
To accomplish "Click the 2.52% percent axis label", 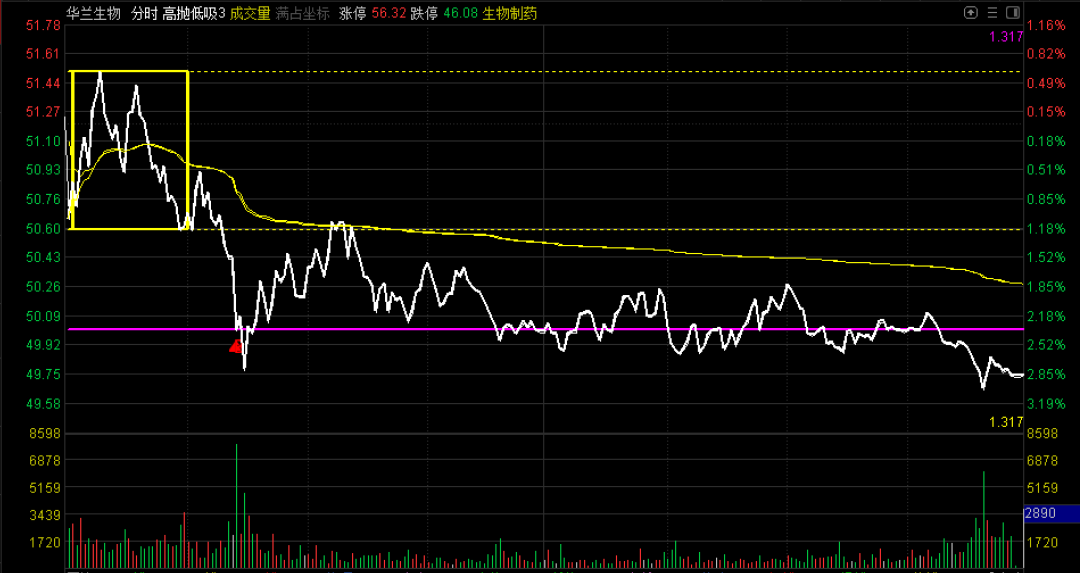I will pos(1046,344).
